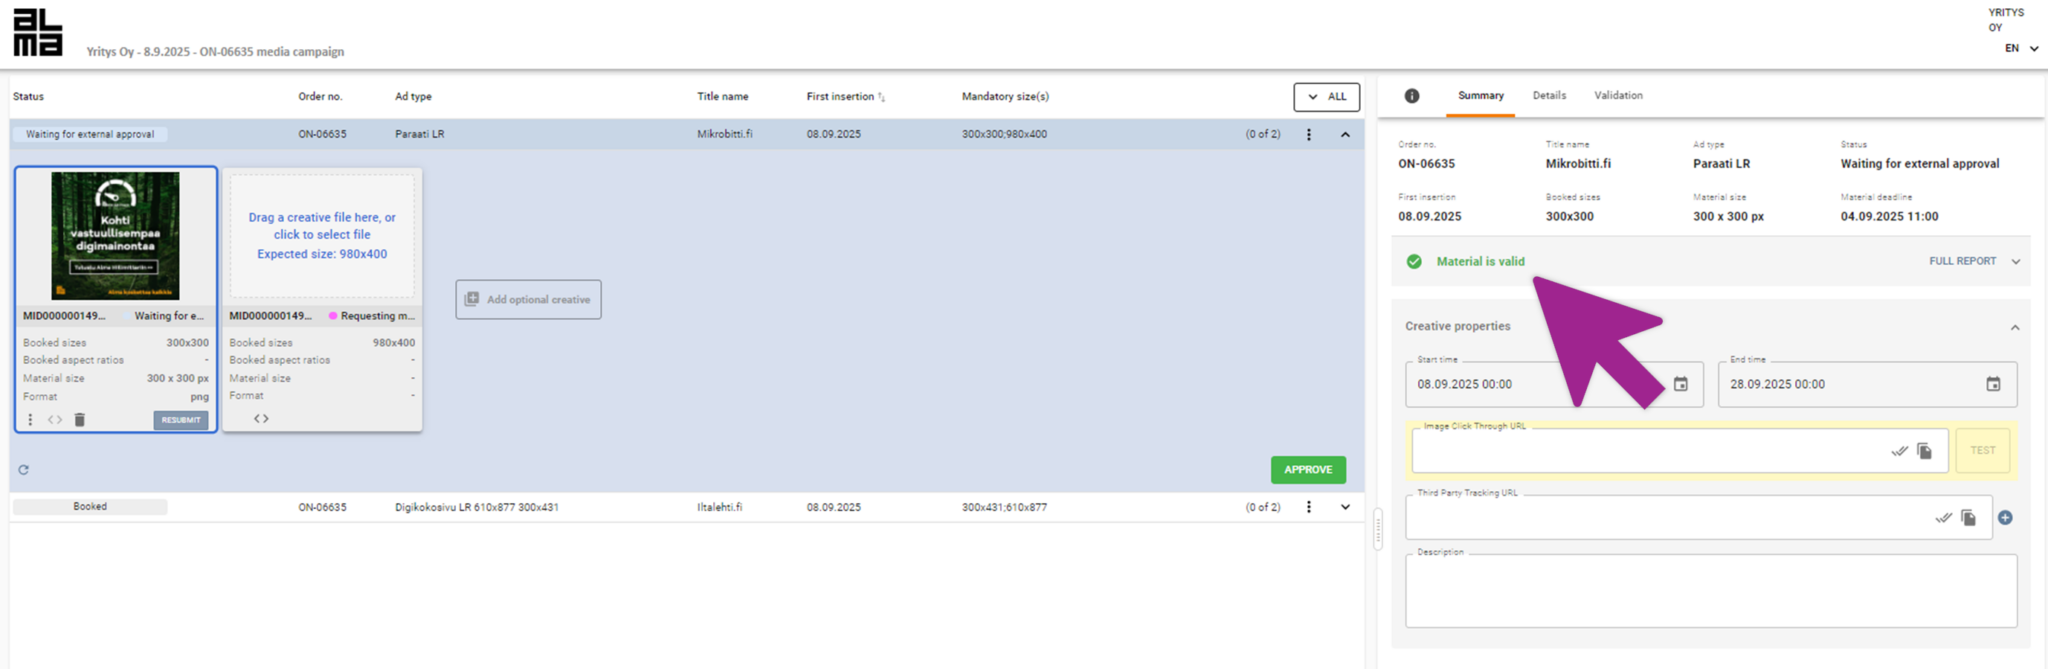The image size is (2048, 669).
Task: Click Requesting m... status on second card
Action: click(372, 316)
